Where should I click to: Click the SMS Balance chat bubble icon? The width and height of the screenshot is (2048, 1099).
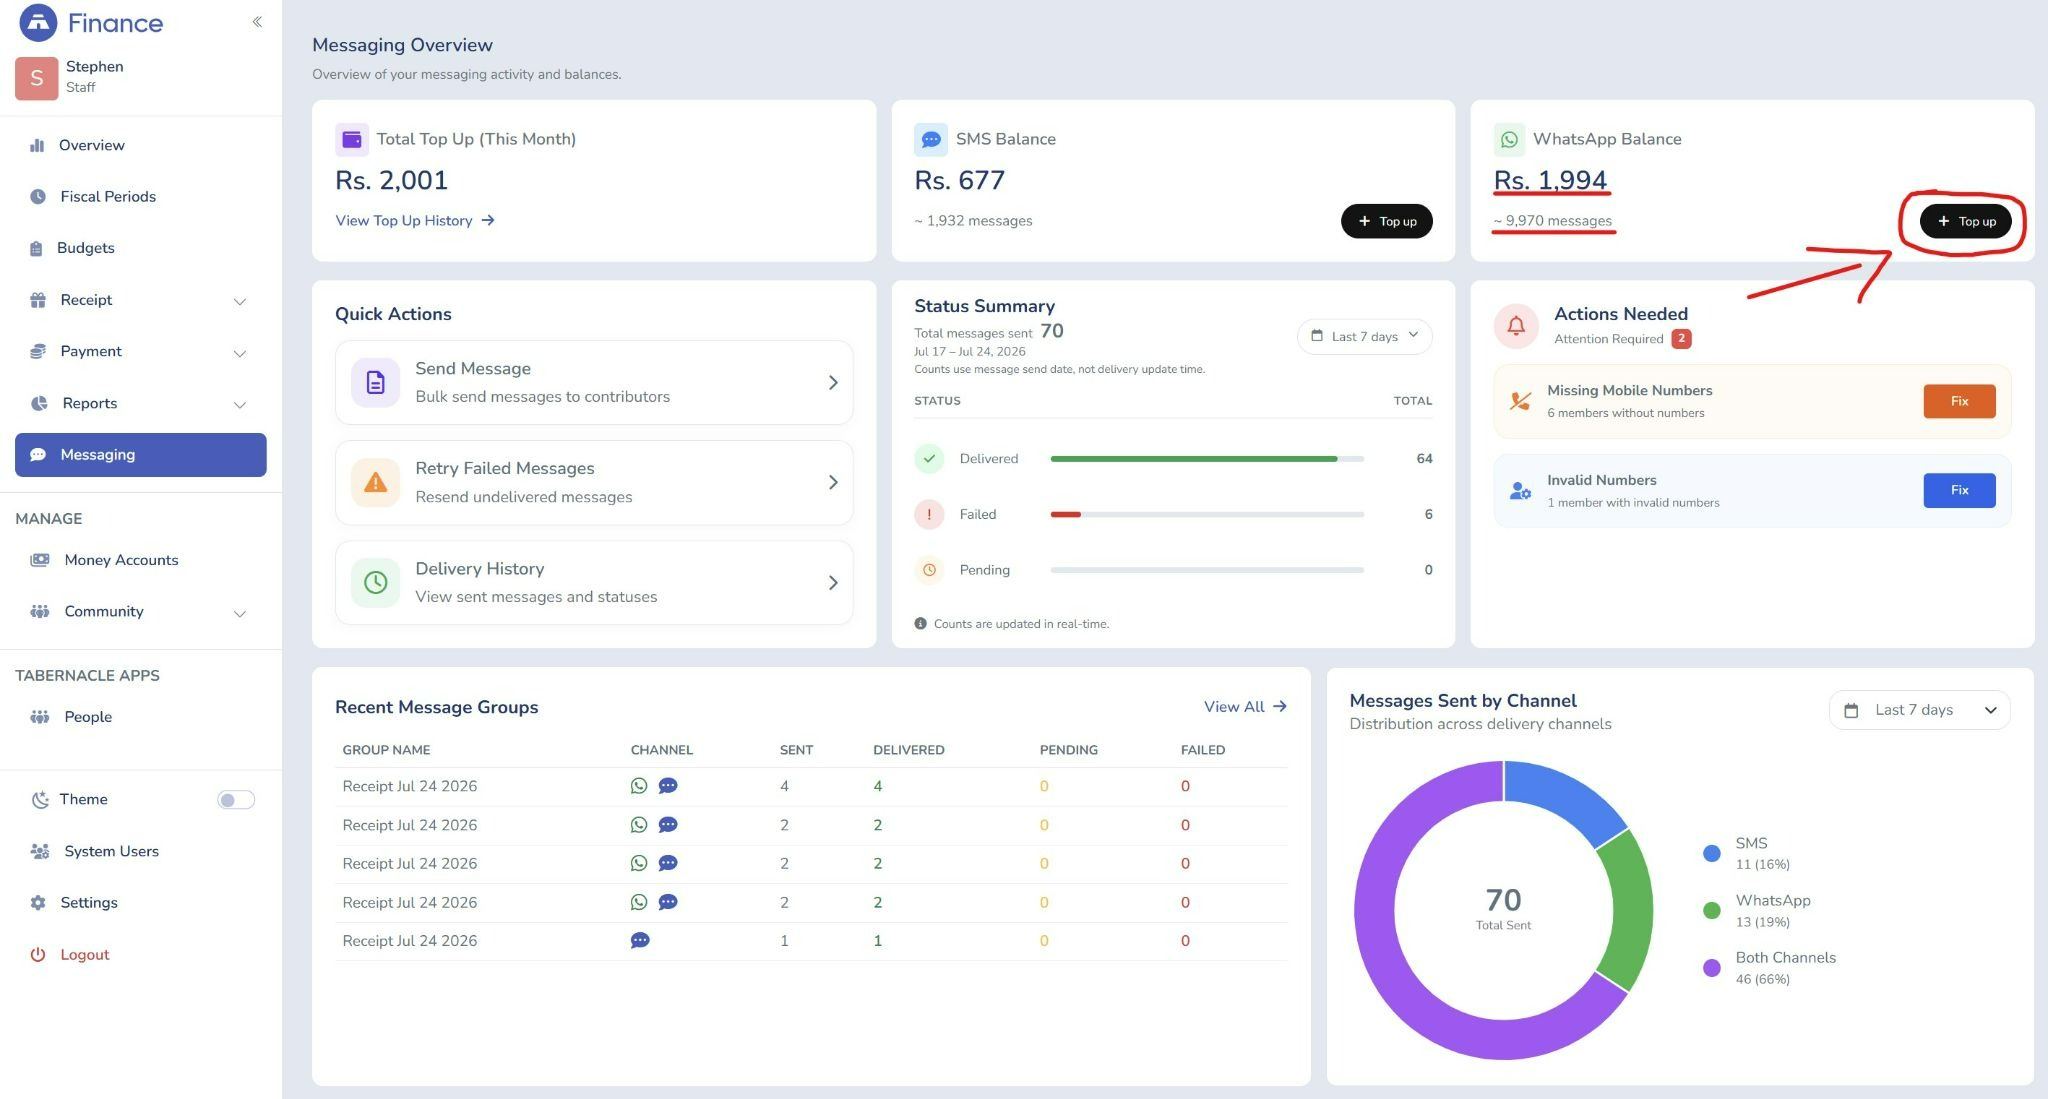[931, 139]
